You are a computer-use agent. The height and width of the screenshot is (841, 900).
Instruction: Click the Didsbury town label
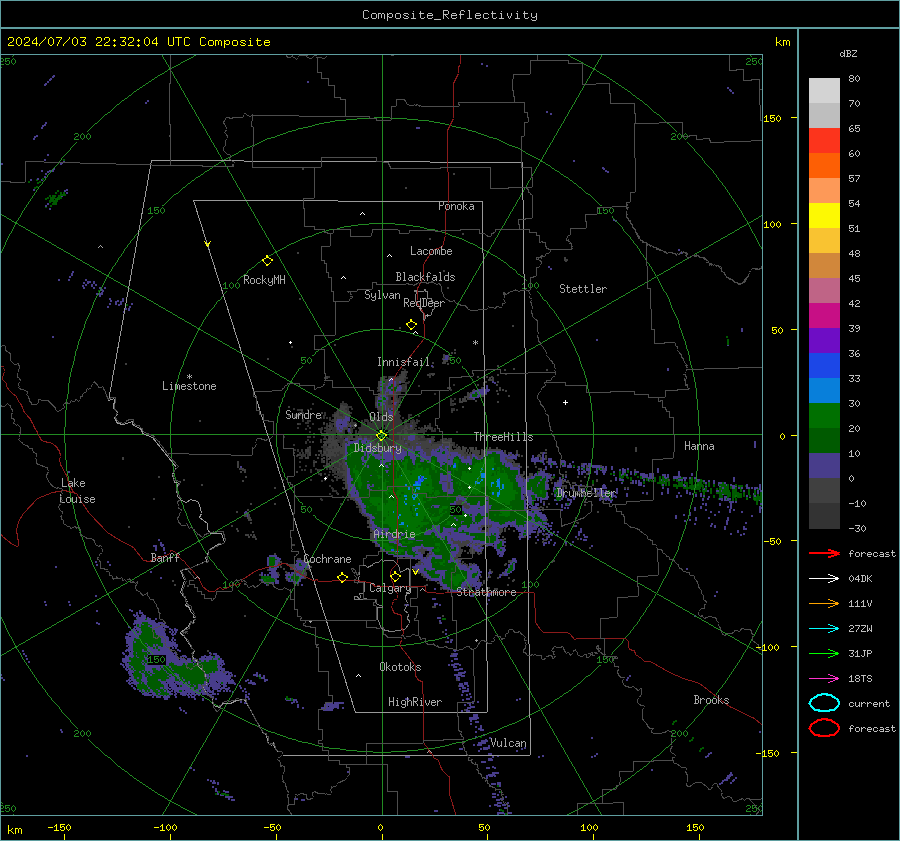coord(378,448)
